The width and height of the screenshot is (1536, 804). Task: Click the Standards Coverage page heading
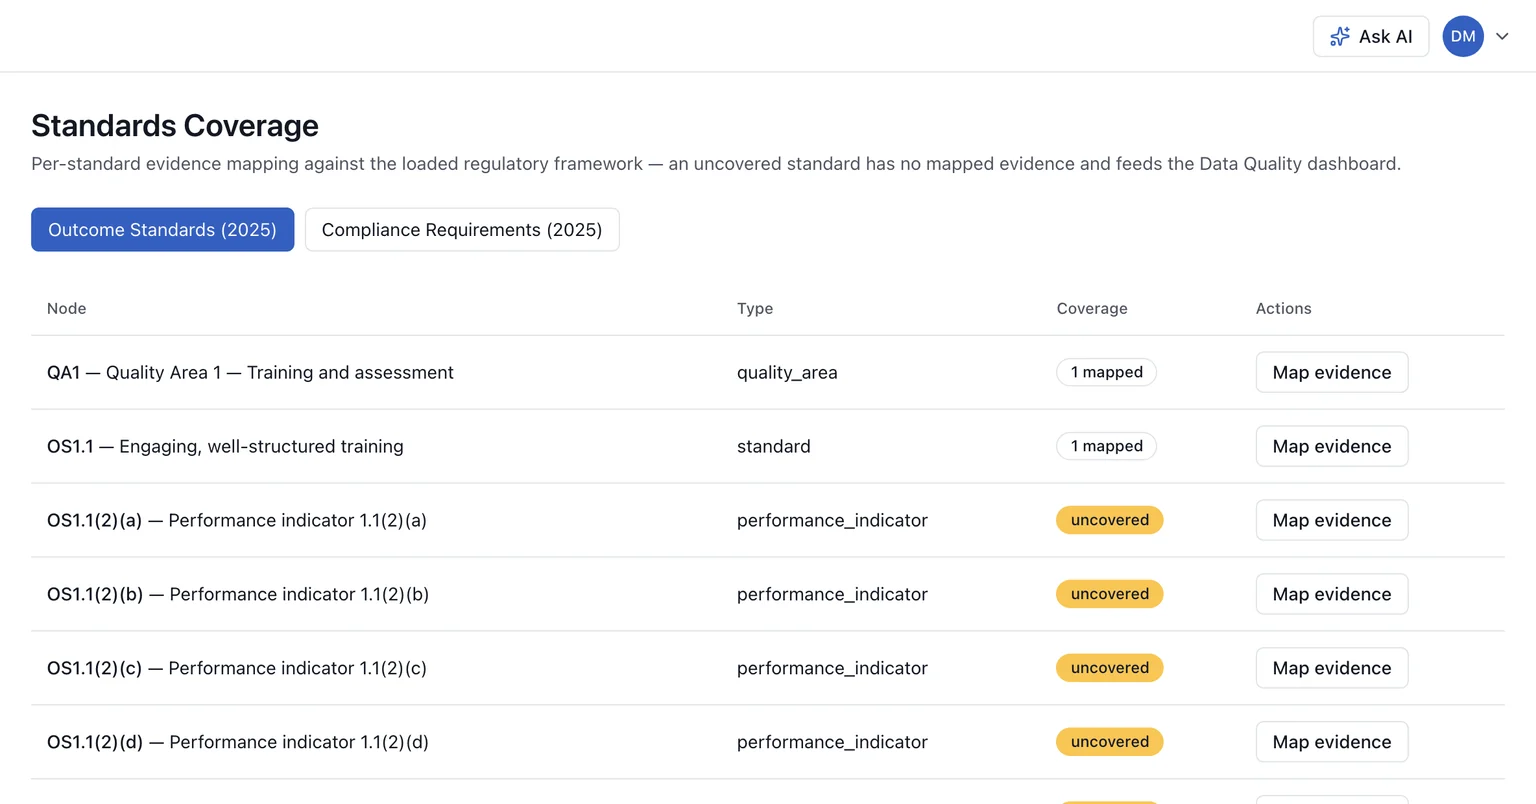[175, 125]
